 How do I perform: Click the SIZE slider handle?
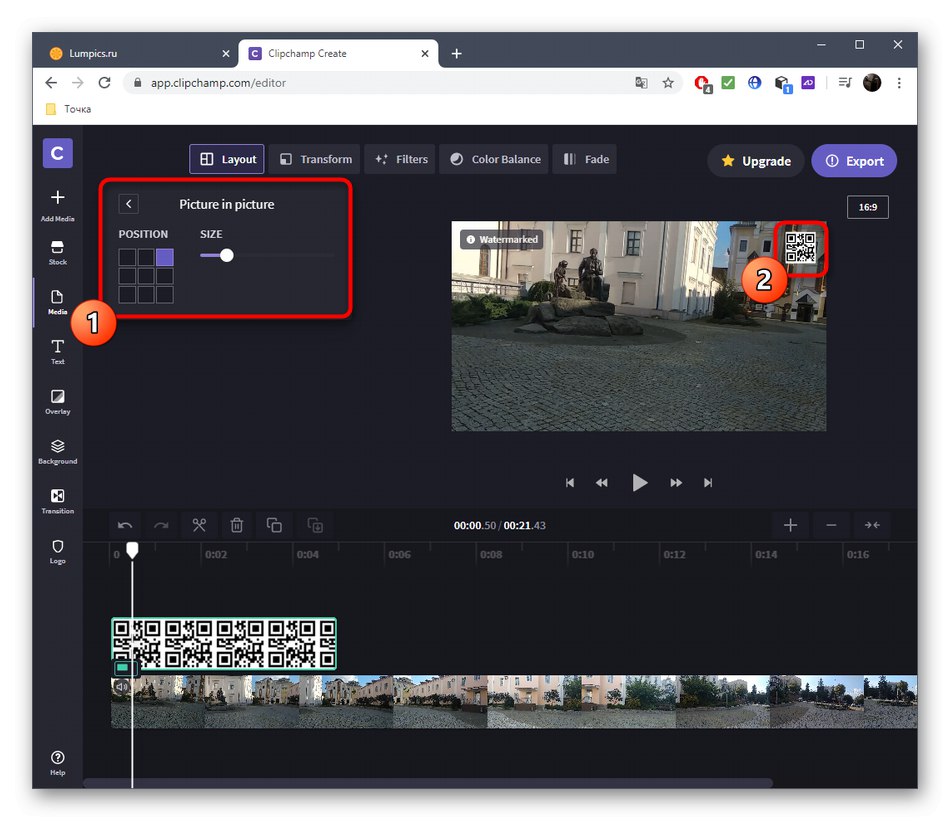click(x=227, y=256)
